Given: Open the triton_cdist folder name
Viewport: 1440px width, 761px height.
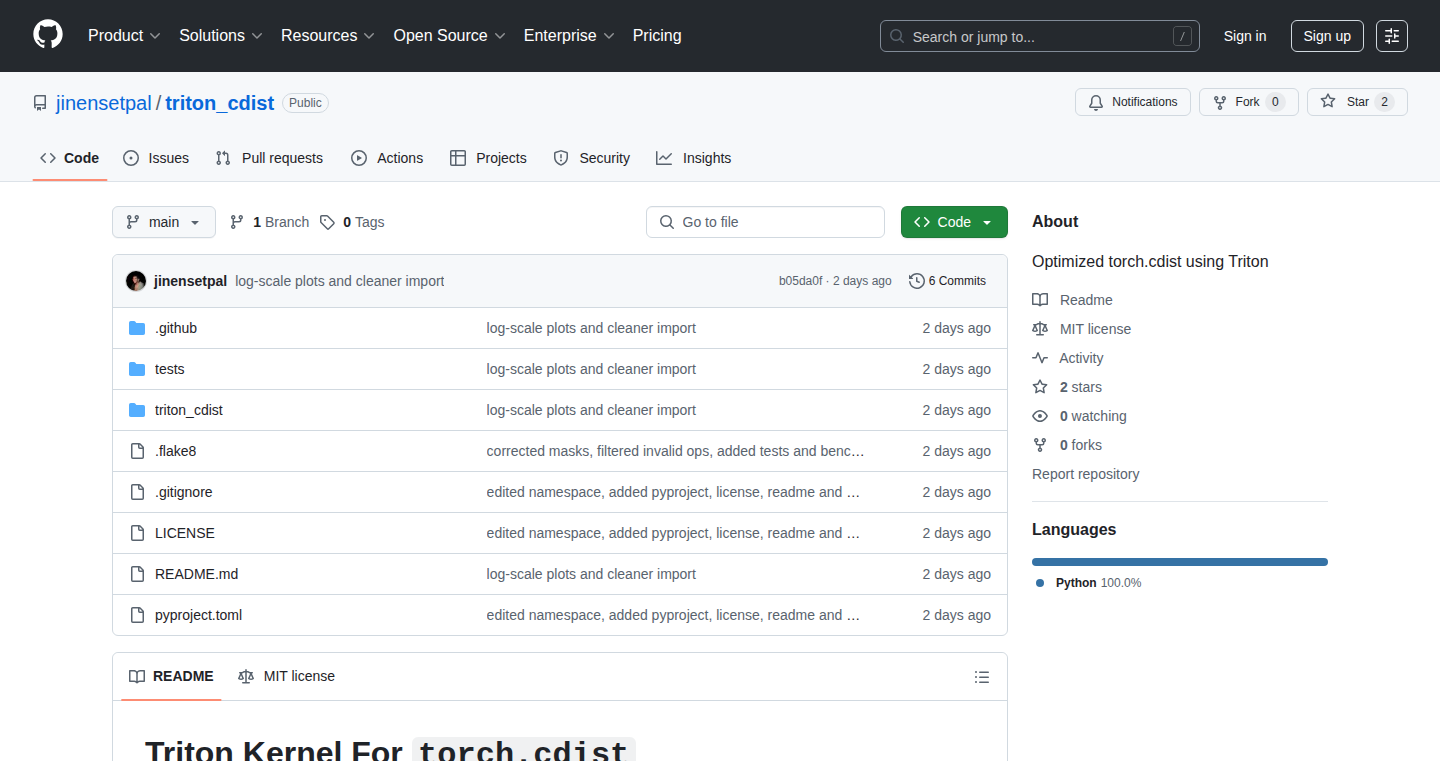Looking at the screenshot, I should (189, 410).
